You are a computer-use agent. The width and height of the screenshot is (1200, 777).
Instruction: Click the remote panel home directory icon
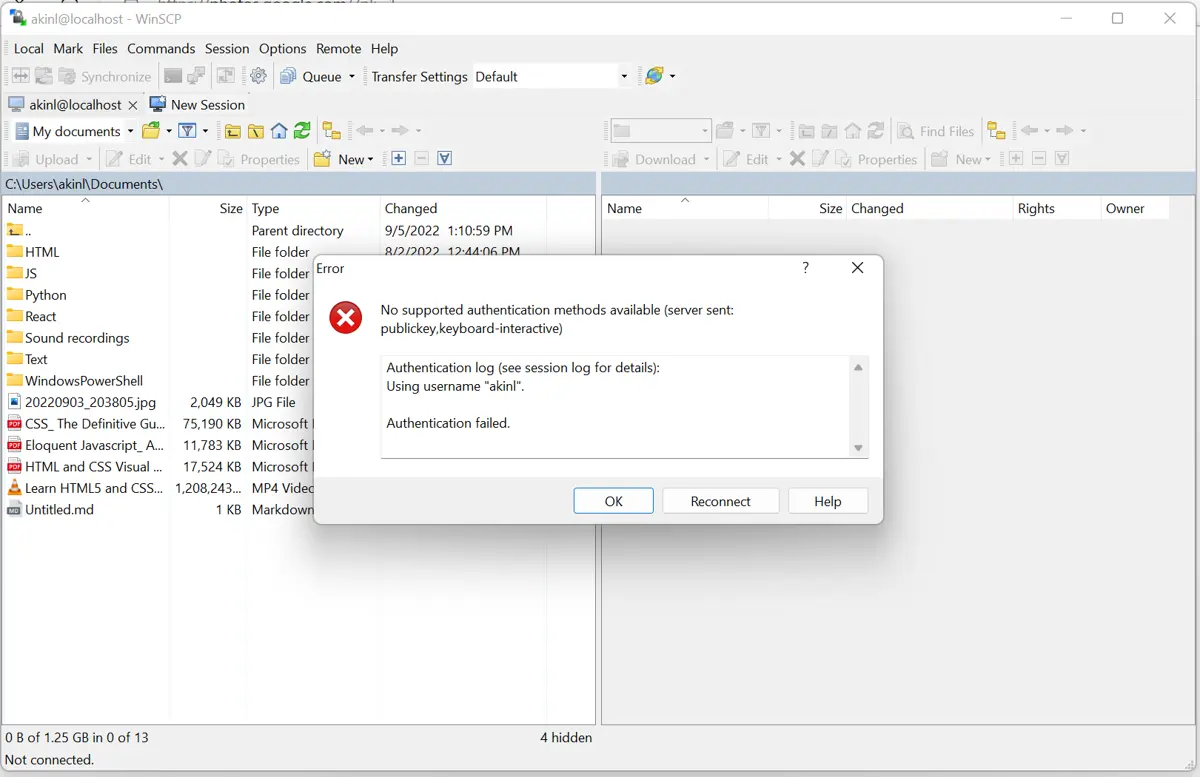click(853, 131)
